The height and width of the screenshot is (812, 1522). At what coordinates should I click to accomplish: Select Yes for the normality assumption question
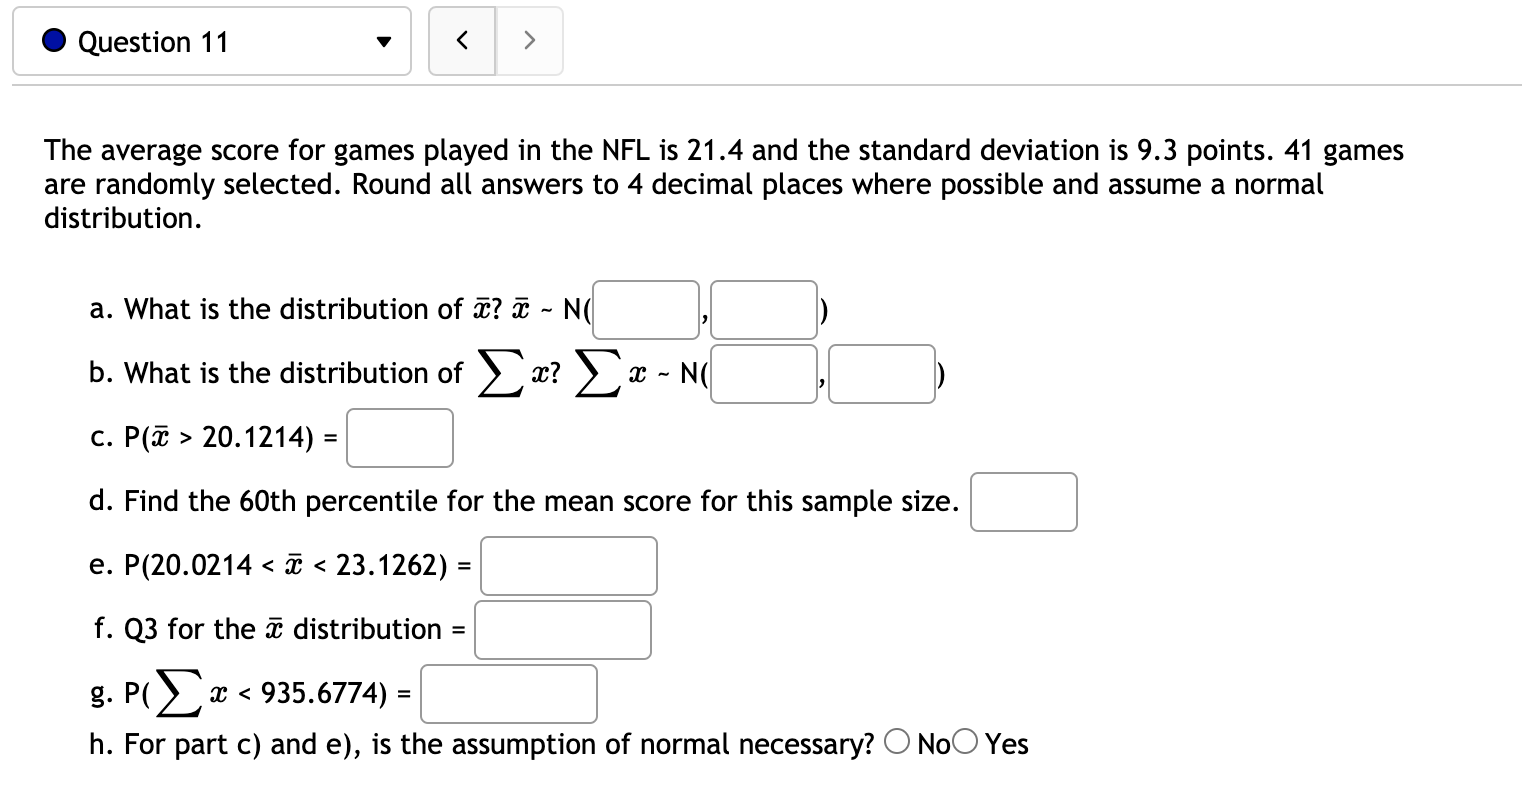click(963, 742)
